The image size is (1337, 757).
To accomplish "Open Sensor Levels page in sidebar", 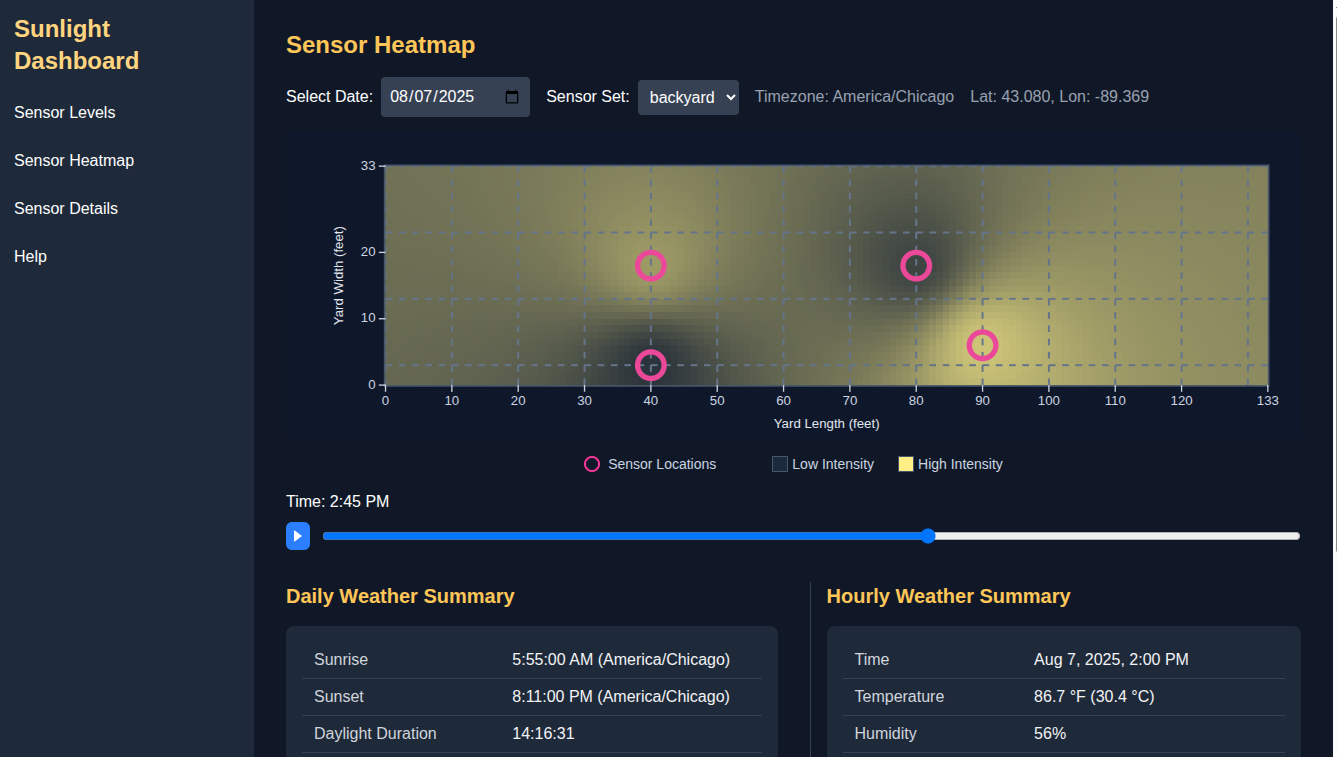I will [65, 113].
